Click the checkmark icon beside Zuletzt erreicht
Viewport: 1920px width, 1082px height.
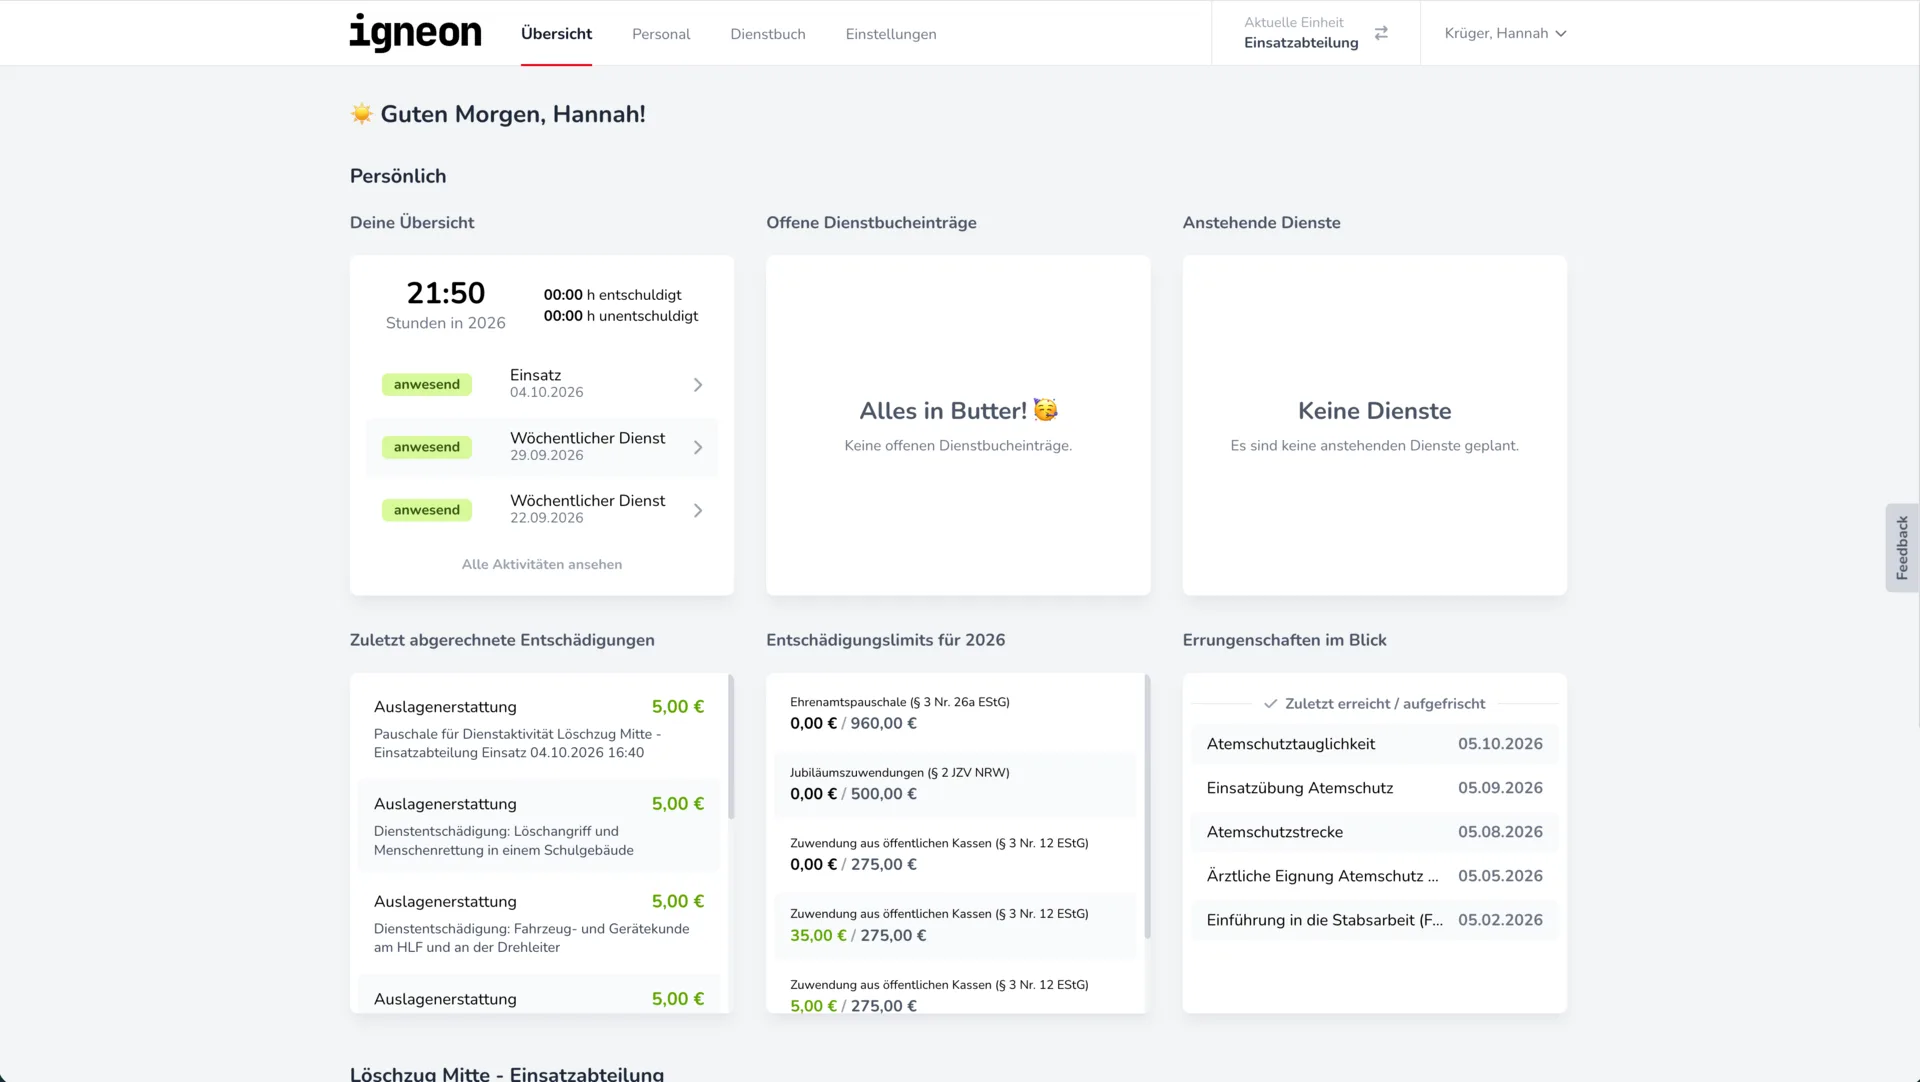(1270, 704)
